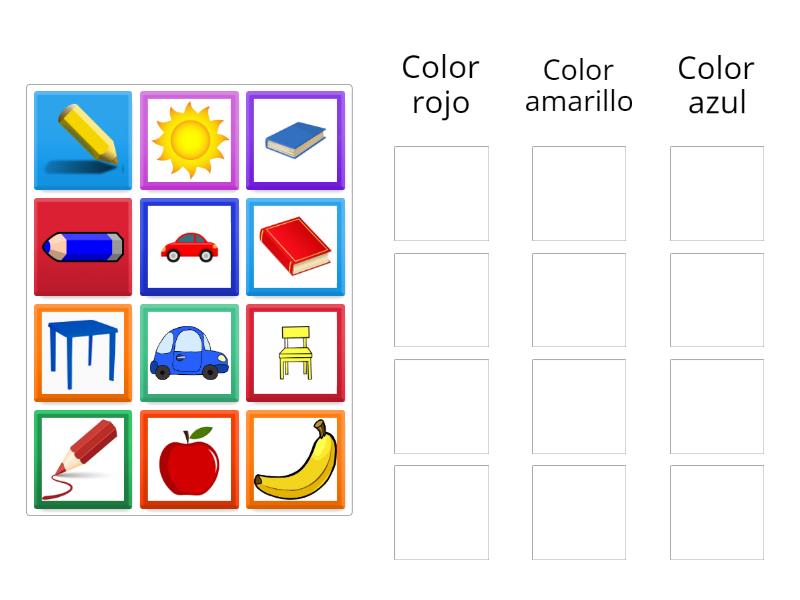
Task: Click the blue car image
Action: 189,353
